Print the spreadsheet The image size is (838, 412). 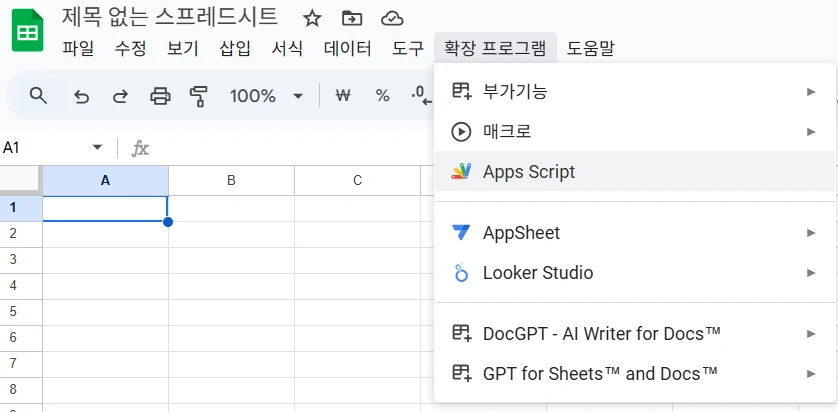(x=160, y=96)
